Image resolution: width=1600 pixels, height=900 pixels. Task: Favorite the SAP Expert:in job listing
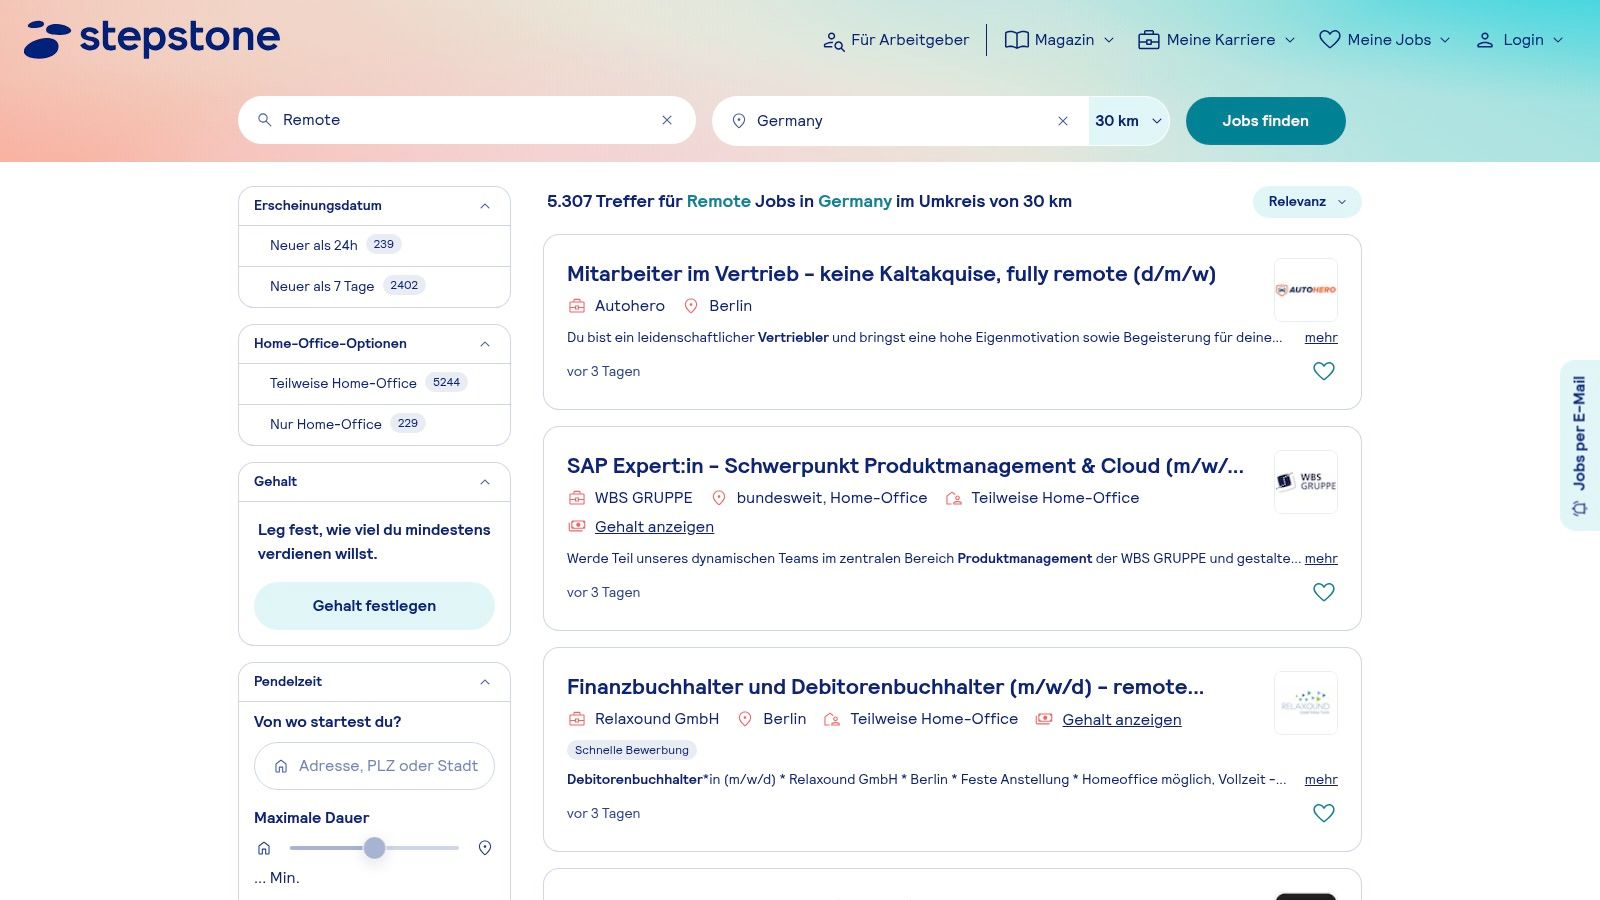point(1323,592)
